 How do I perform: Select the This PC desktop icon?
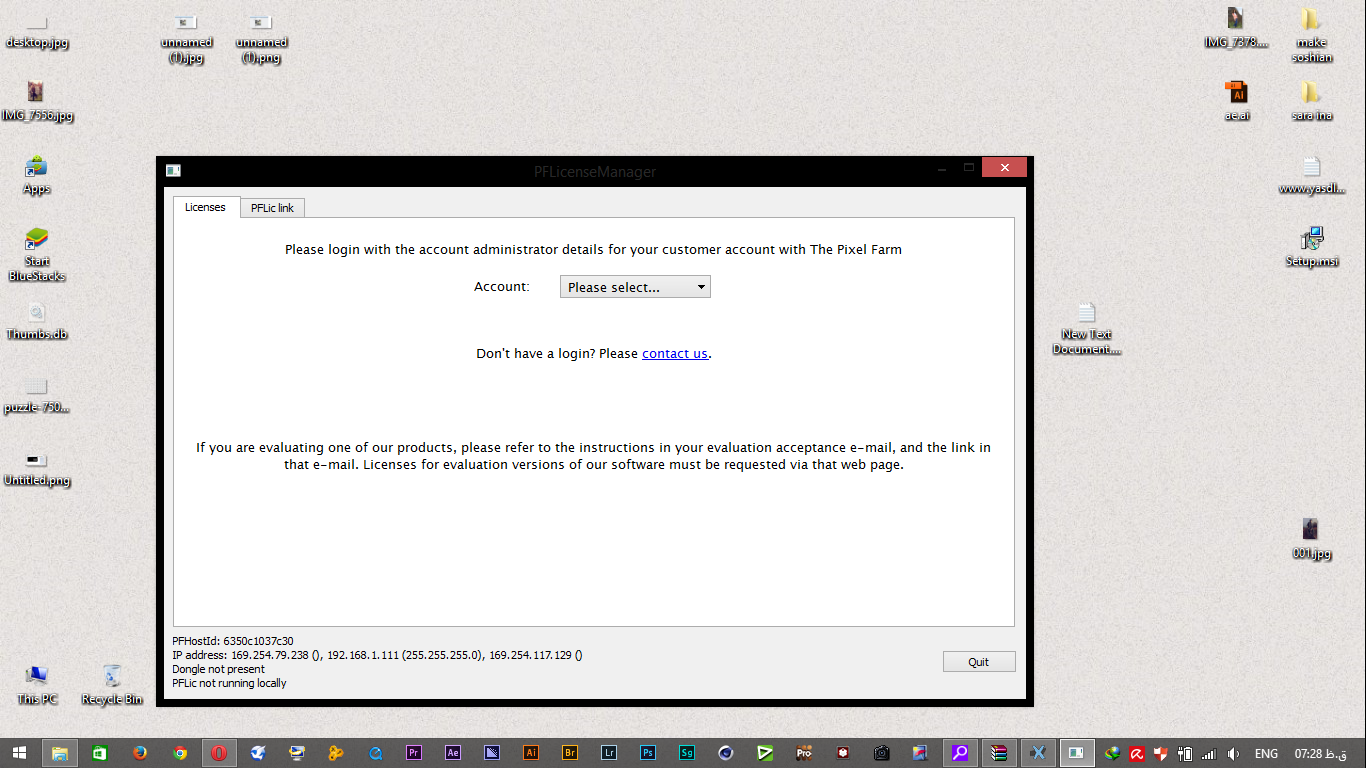tap(37, 685)
